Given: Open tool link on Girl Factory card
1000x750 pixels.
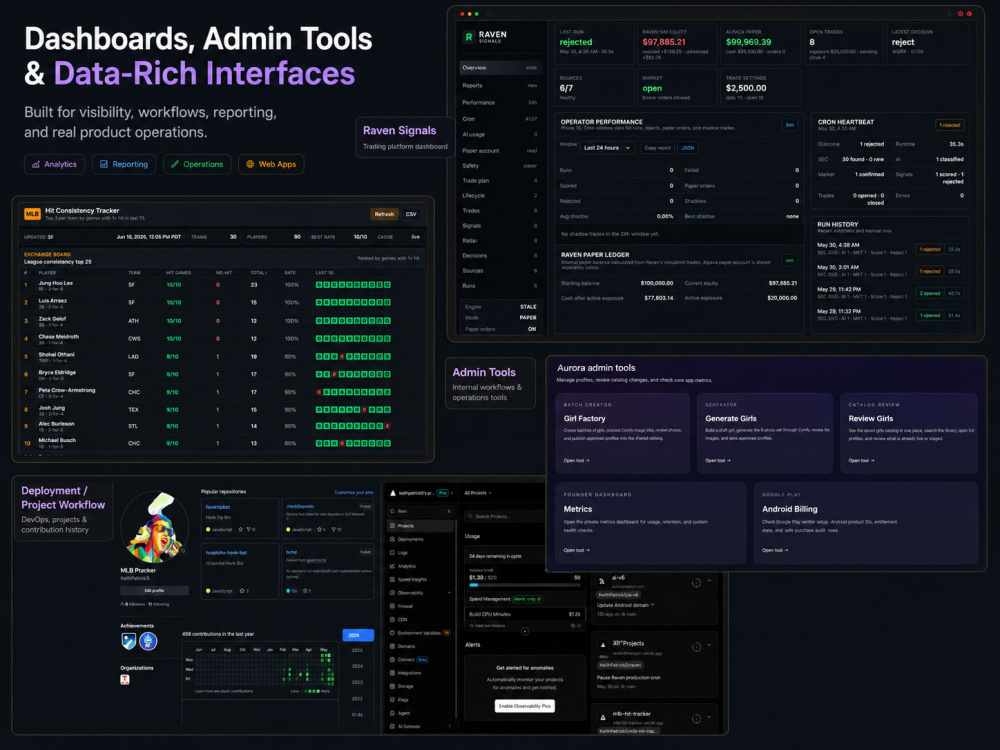Looking at the screenshot, I should coord(577,460).
